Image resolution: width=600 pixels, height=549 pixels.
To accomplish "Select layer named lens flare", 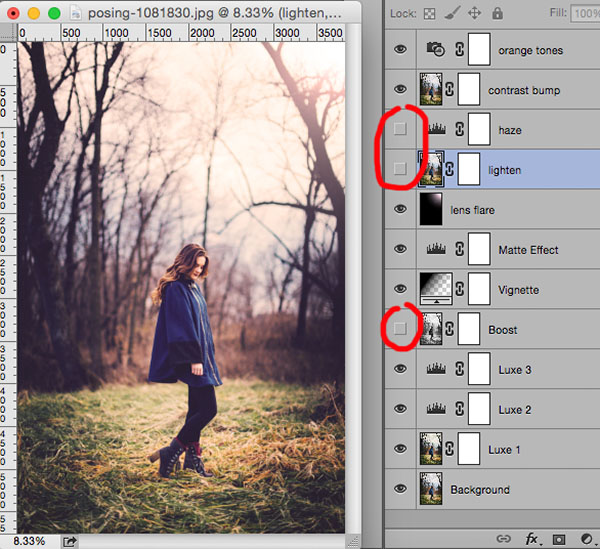I will (472, 210).
